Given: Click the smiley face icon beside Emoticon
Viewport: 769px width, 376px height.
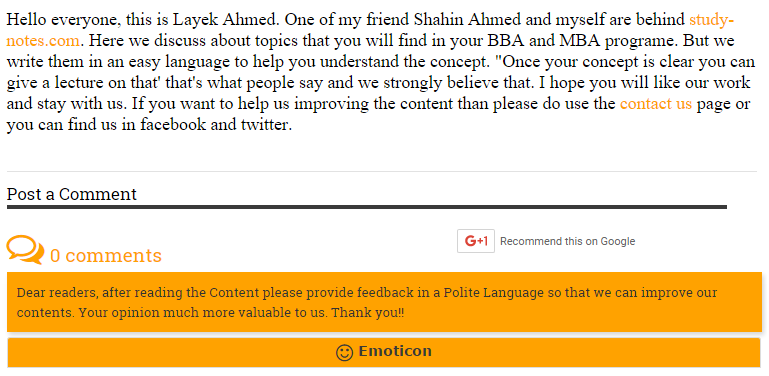Looking at the screenshot, I should [344, 352].
